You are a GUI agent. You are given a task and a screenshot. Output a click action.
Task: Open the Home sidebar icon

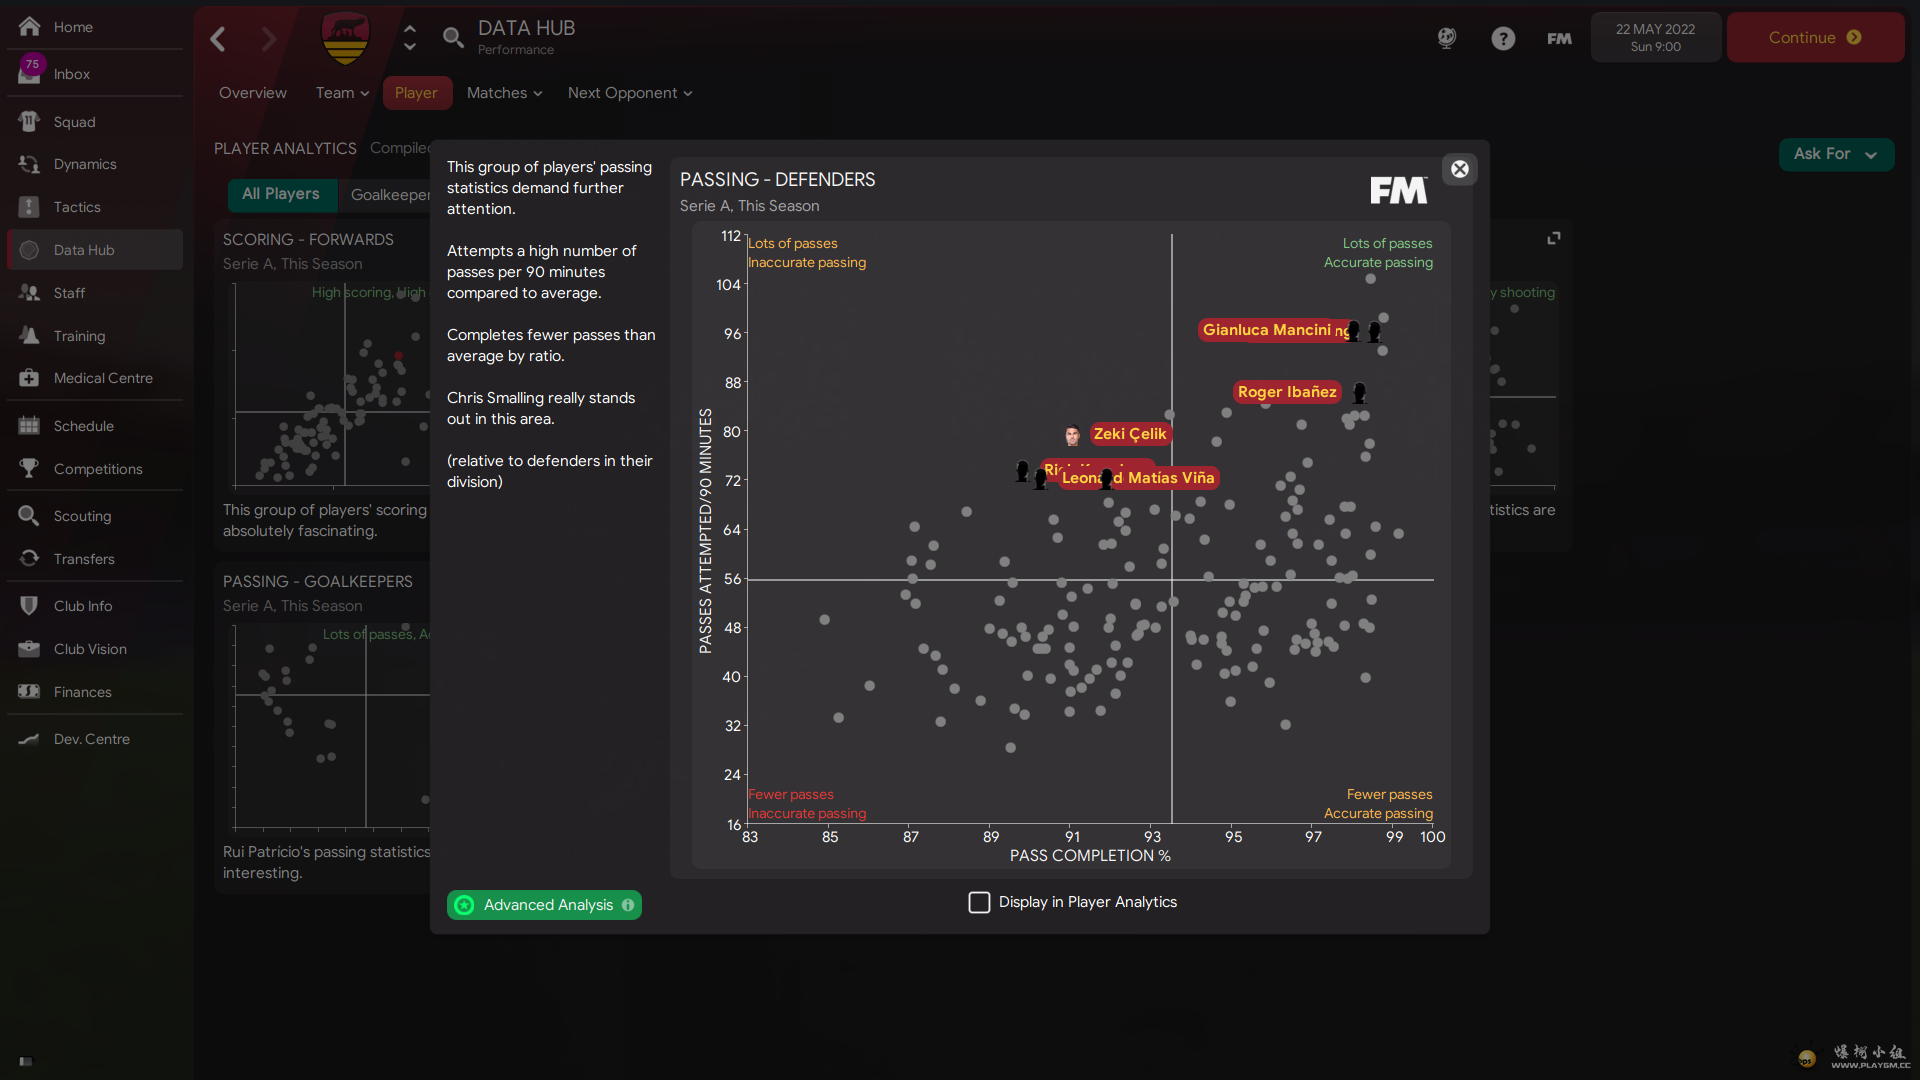pyautogui.click(x=29, y=27)
